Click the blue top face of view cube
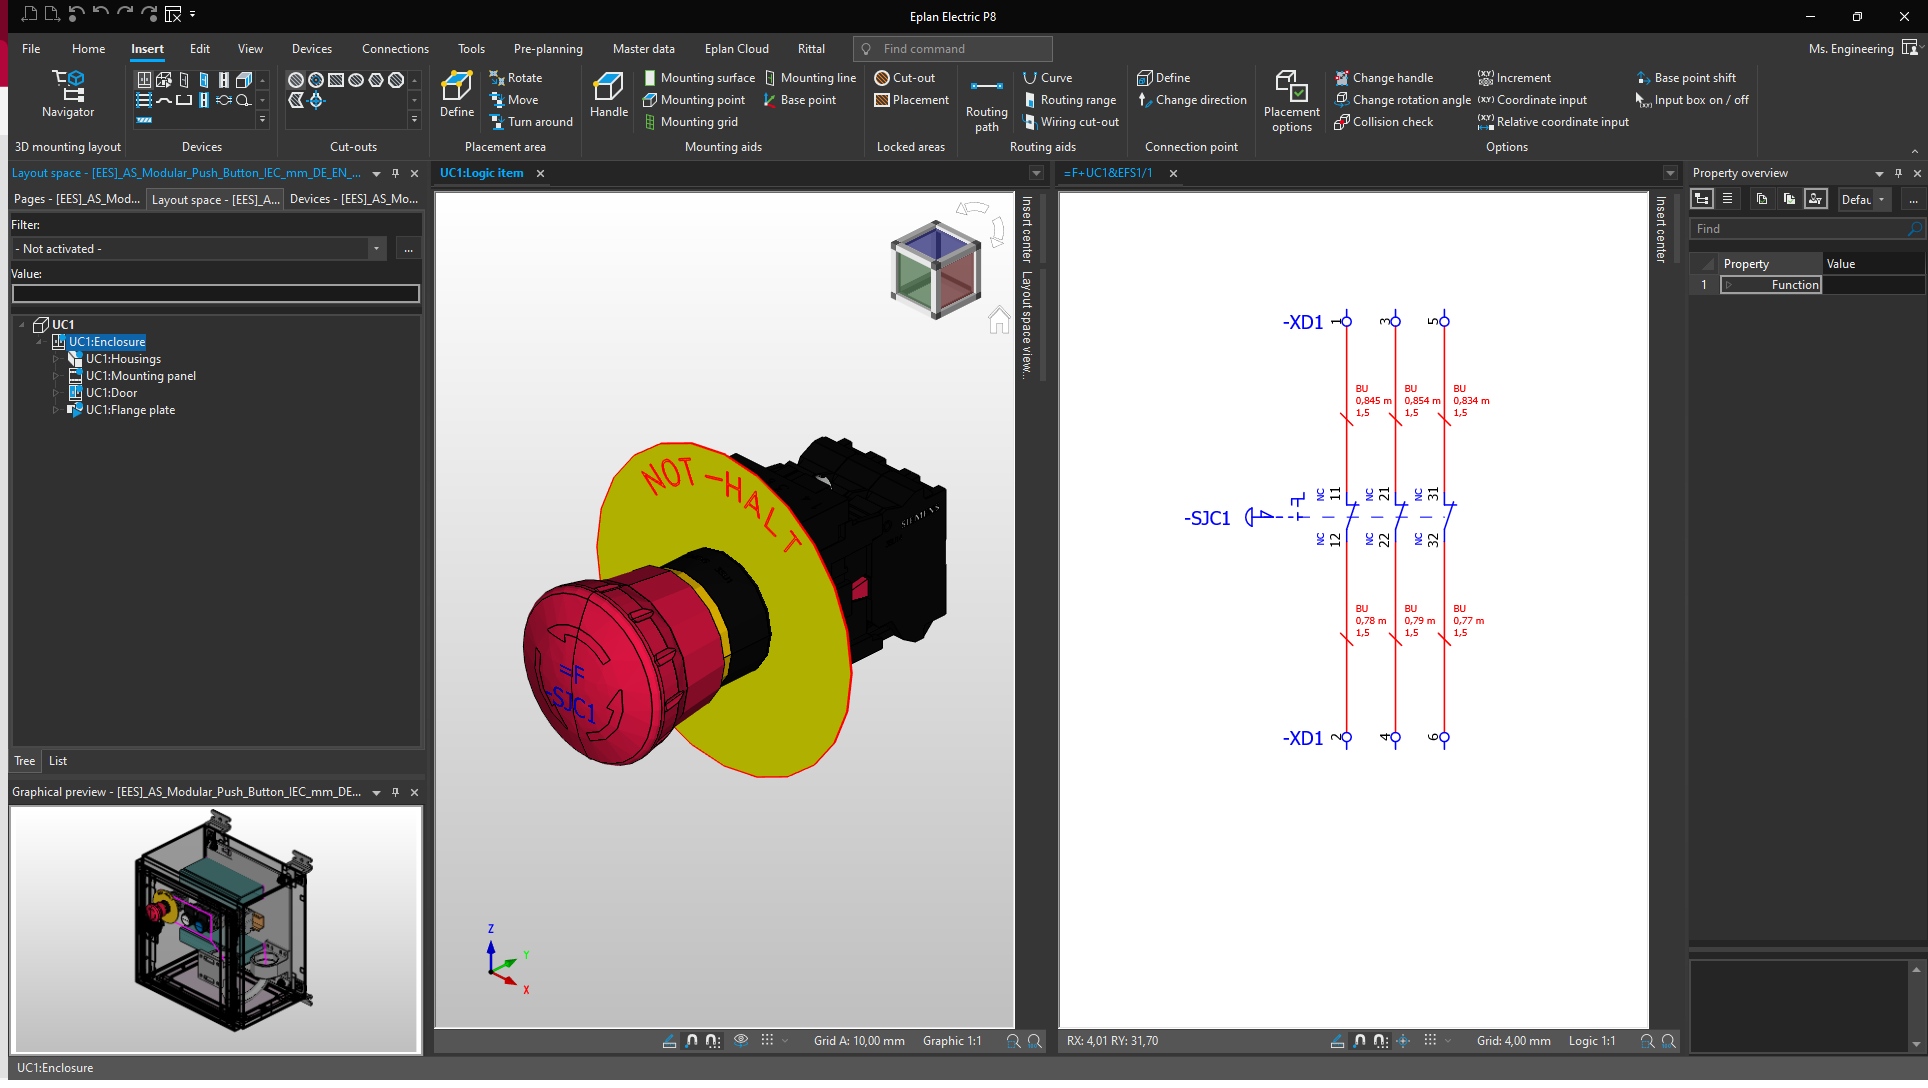This screenshot has height=1088, width=1928. click(936, 243)
